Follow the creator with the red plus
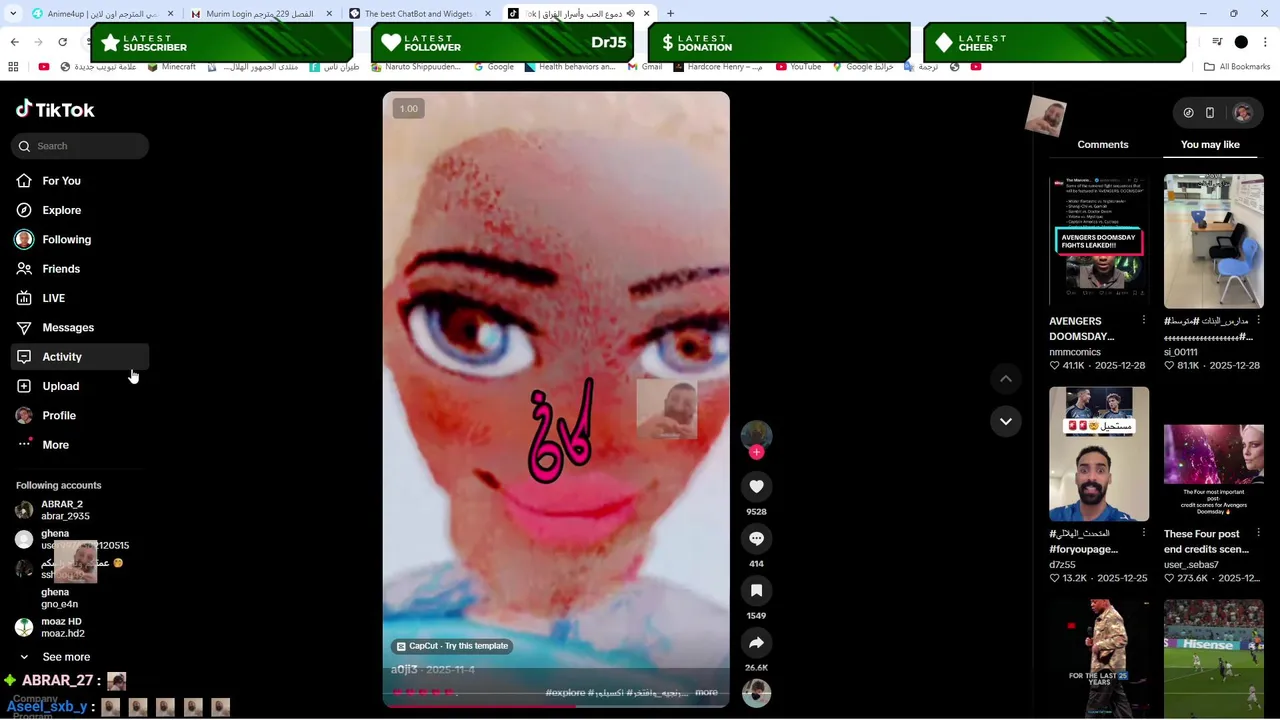This screenshot has width=1280, height=720. pos(756,452)
